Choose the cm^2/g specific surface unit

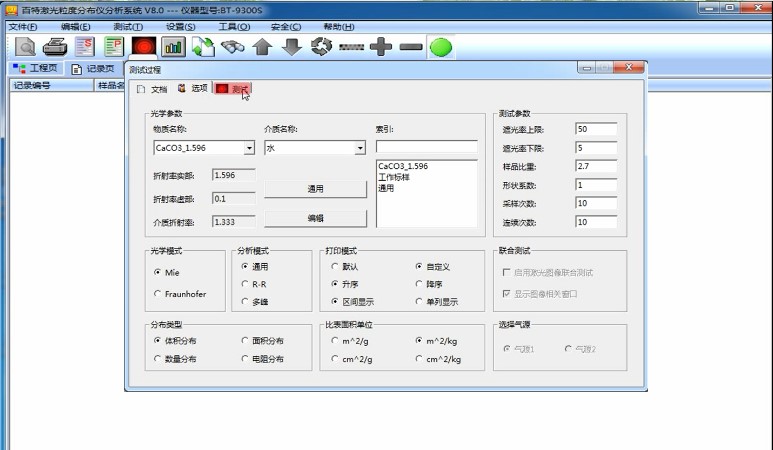[x=335, y=359]
